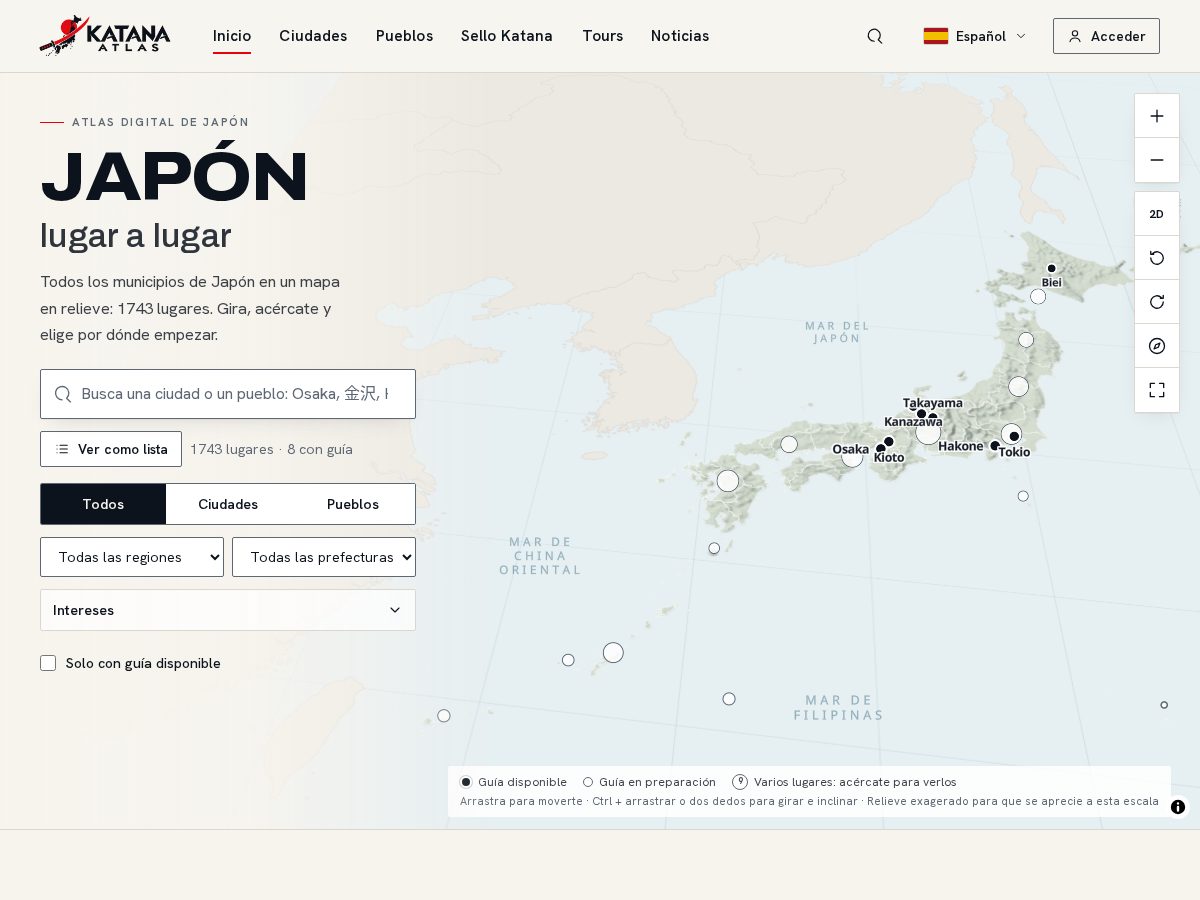This screenshot has width=1200, height=900.
Task: Open the Ciudades menu in the header
Action: point(313,36)
